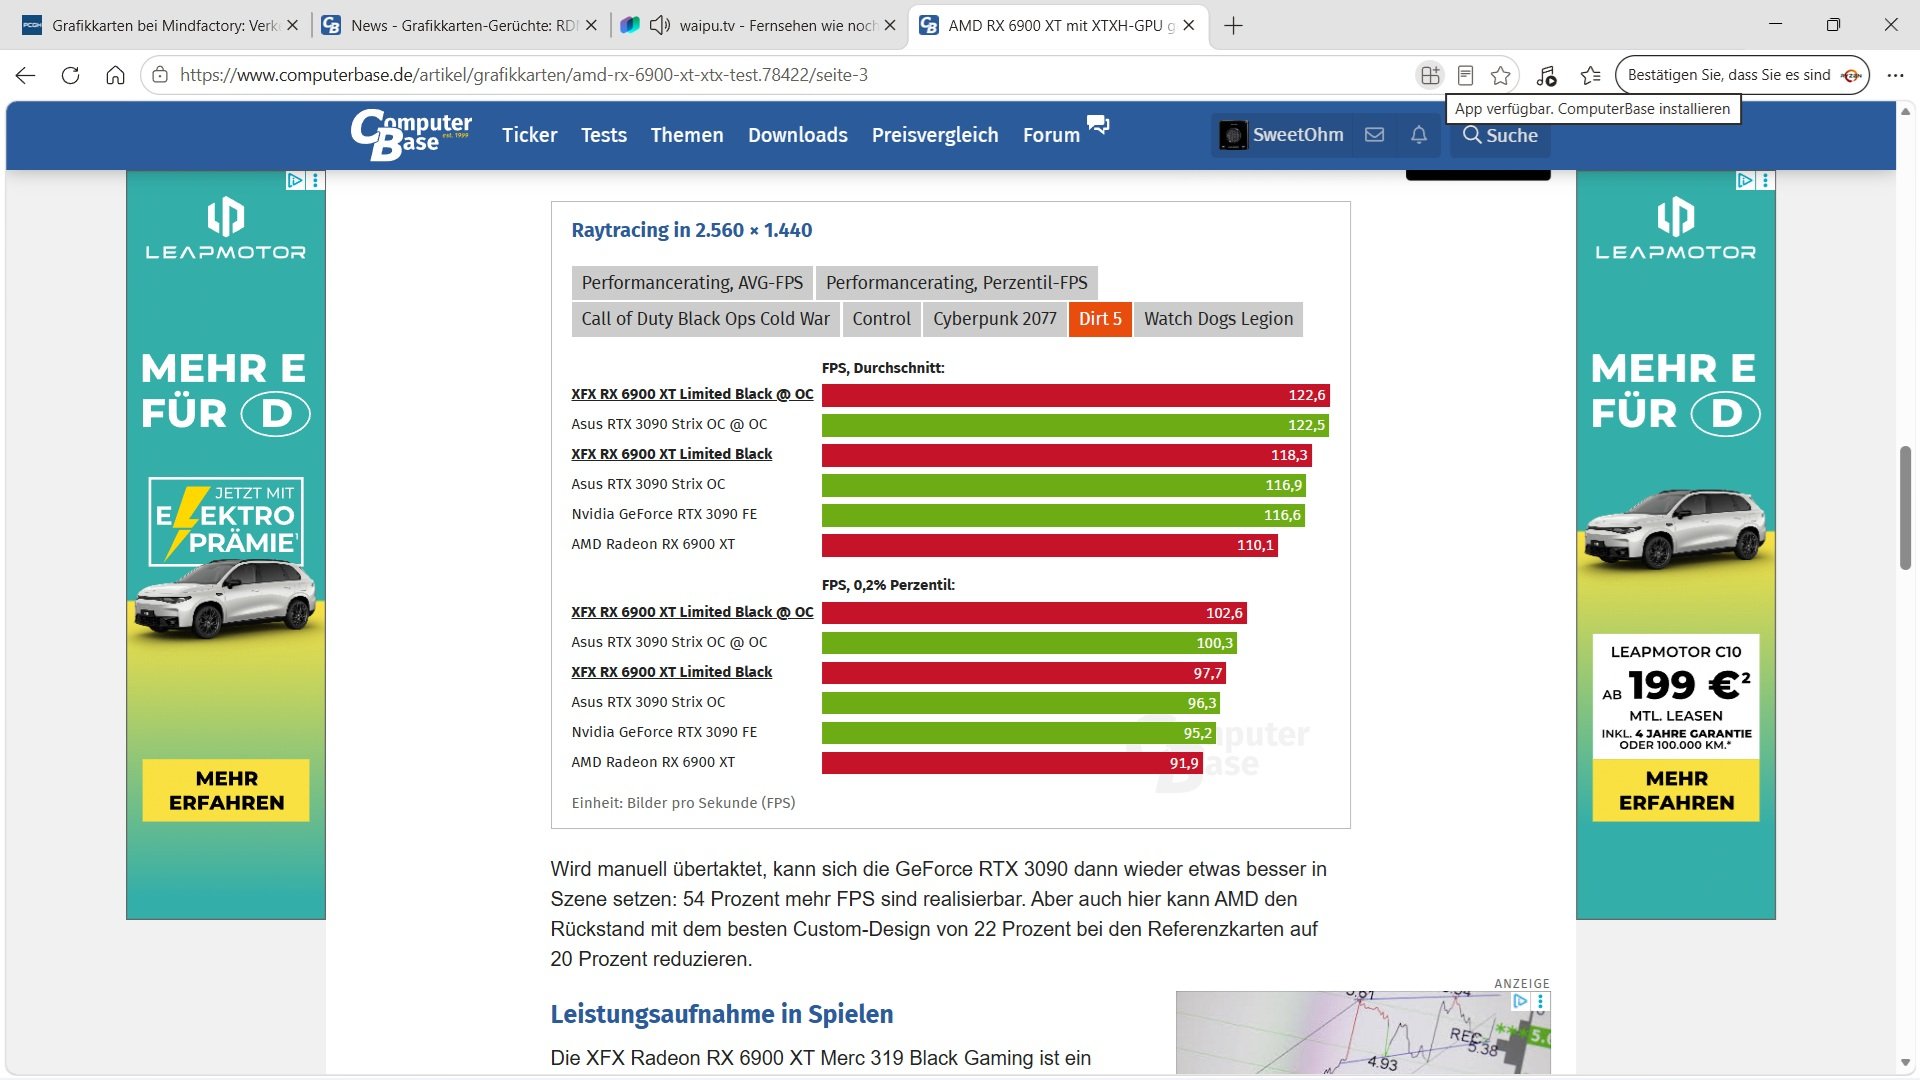Viewport: 1920px width, 1080px height.
Task: Open the Leistungsaufnahme in Spielen heading
Action: tap(721, 1014)
